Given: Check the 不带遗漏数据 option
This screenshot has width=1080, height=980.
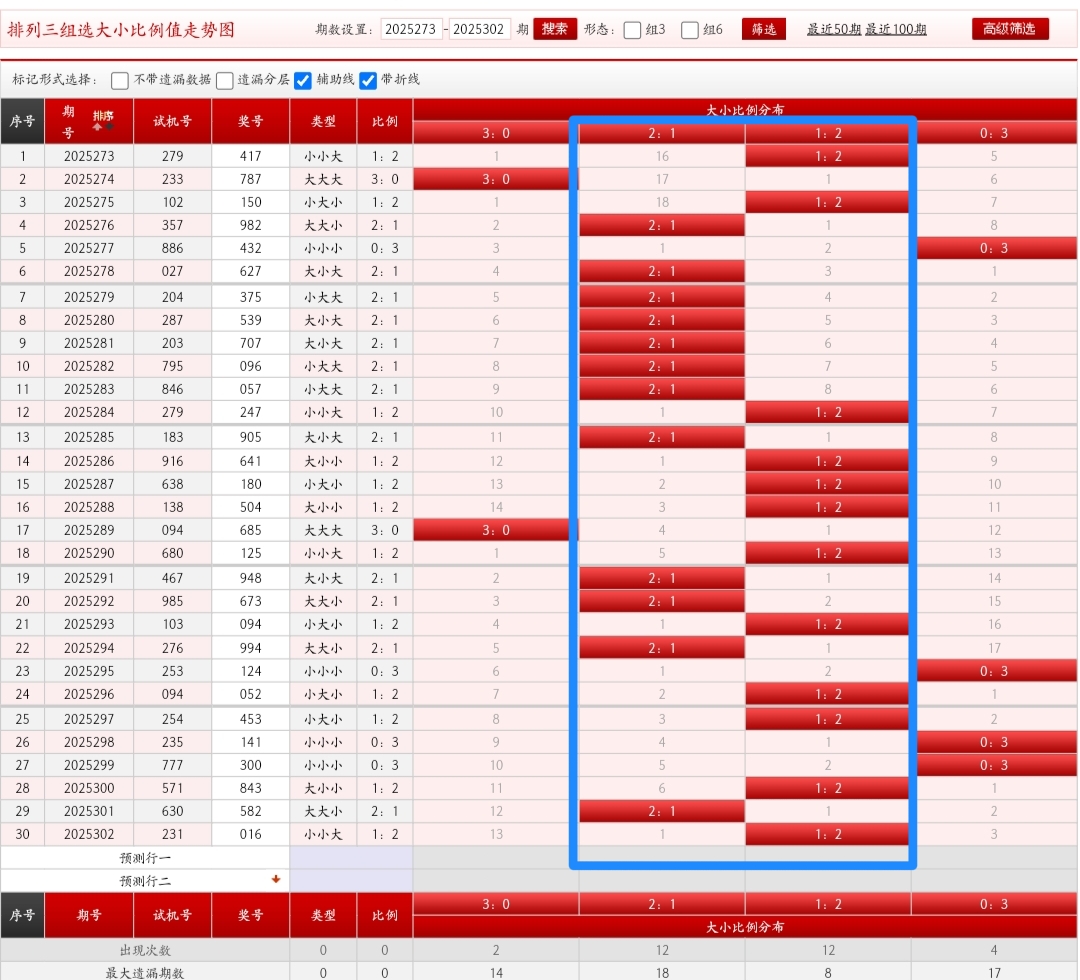Looking at the screenshot, I should 120,80.
